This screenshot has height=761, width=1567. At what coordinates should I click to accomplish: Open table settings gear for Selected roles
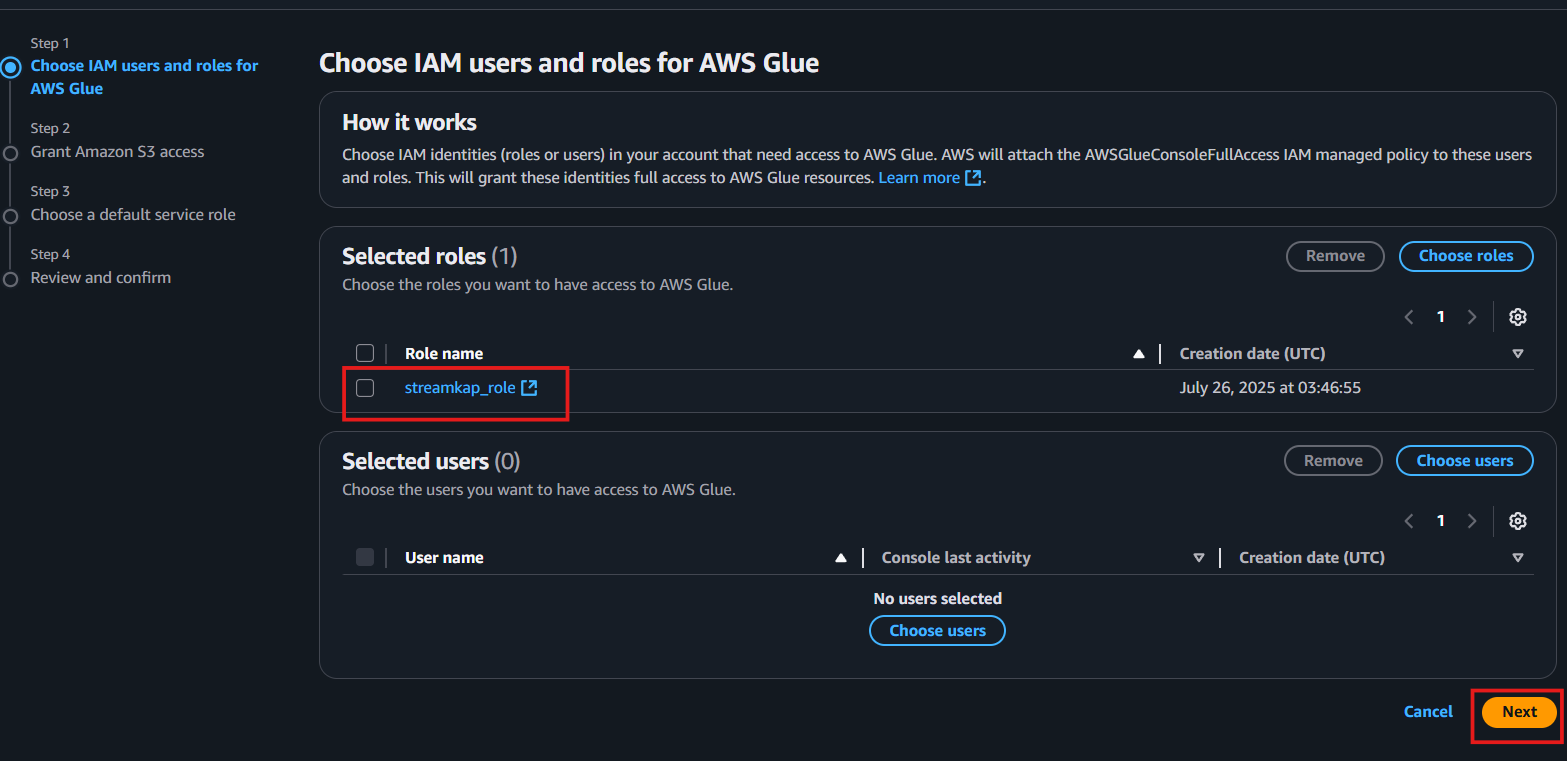(x=1517, y=317)
